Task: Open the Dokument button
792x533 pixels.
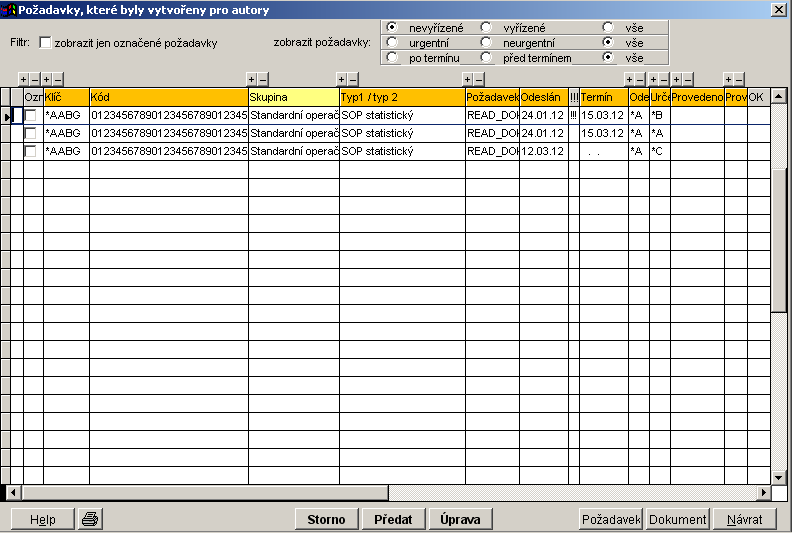Action: [x=678, y=519]
